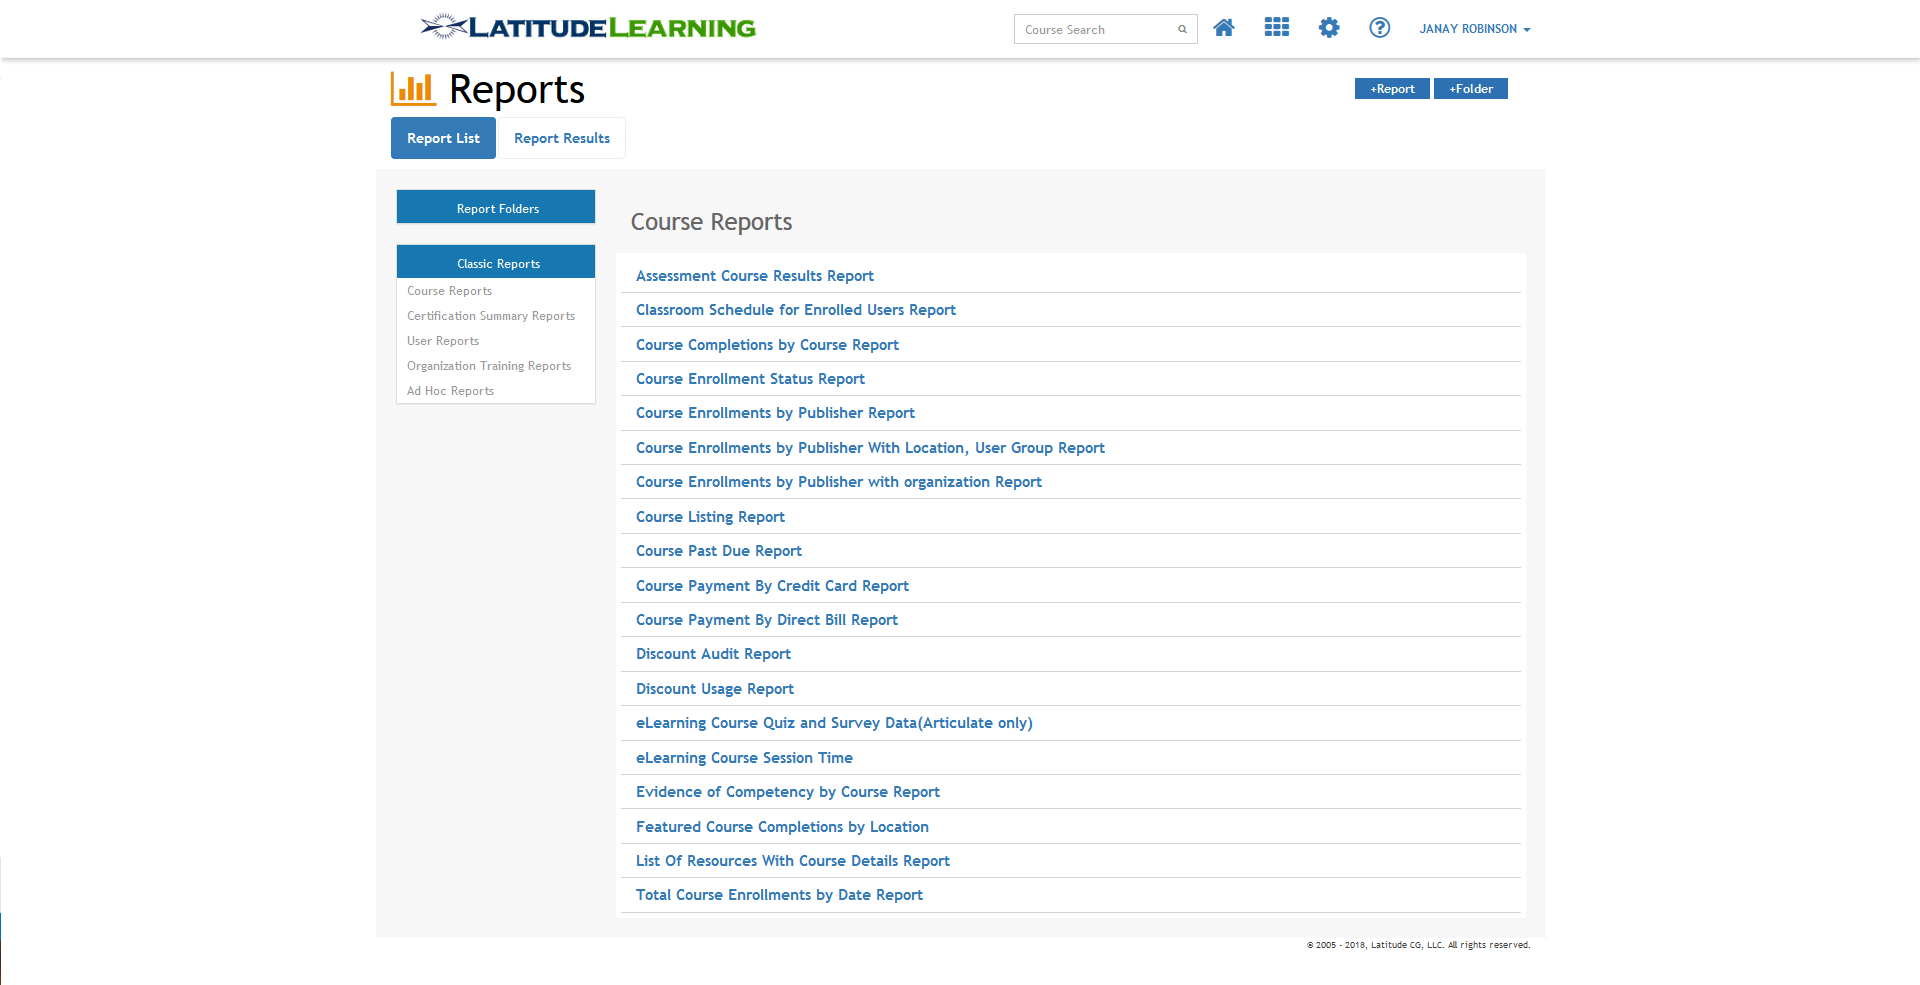The height and width of the screenshot is (985, 1920).
Task: Open Course Payment By Credit Card Report
Action: [x=772, y=585]
